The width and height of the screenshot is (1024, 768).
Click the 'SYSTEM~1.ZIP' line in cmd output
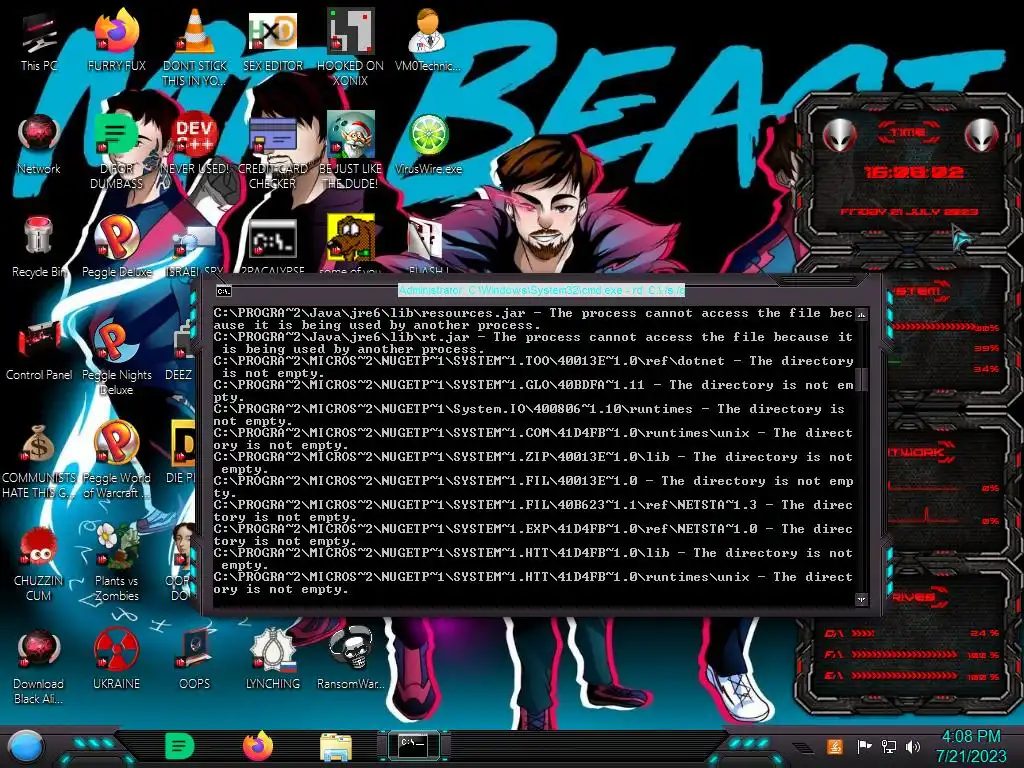coord(533,462)
